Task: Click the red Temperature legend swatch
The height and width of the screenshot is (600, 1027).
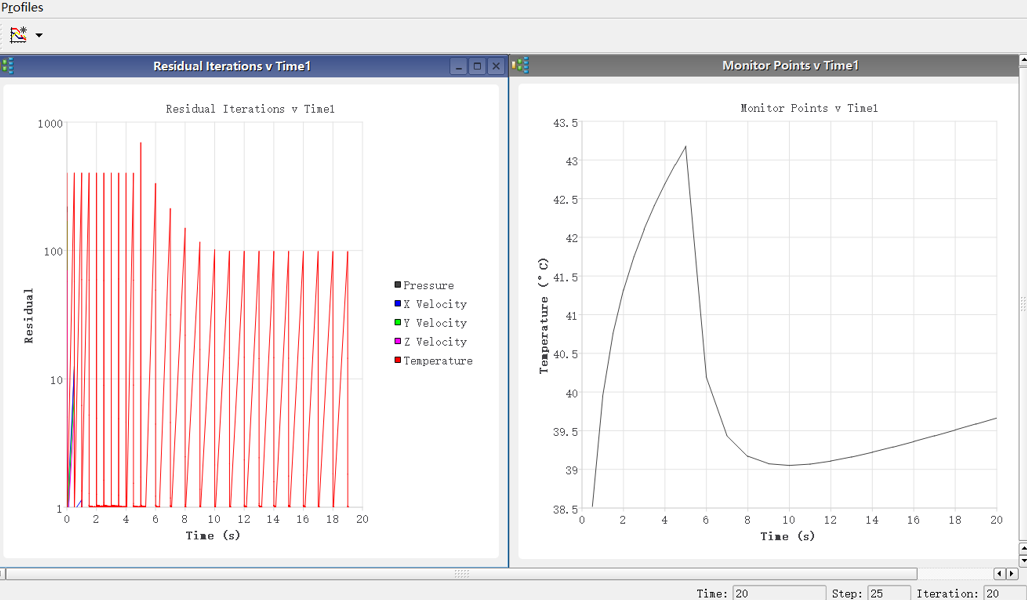Action: click(x=398, y=361)
